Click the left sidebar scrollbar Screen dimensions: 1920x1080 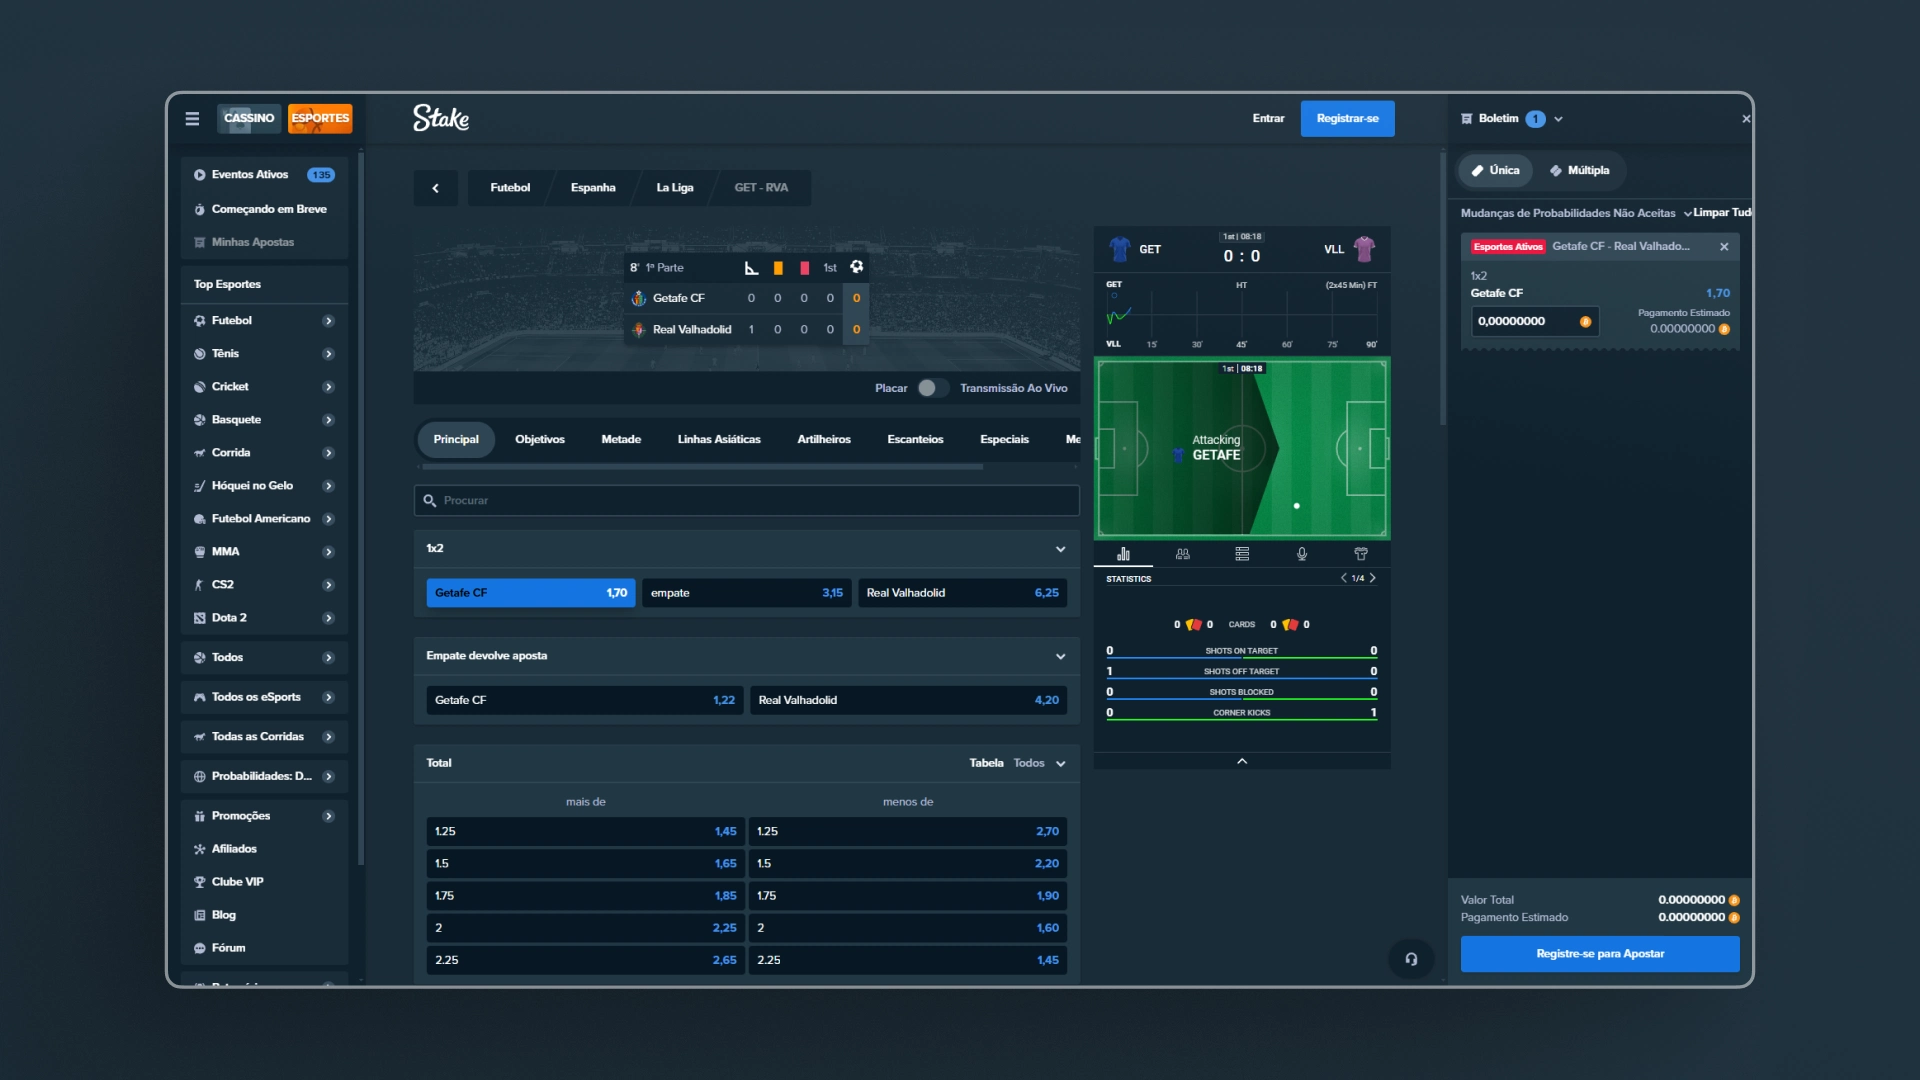[360, 510]
